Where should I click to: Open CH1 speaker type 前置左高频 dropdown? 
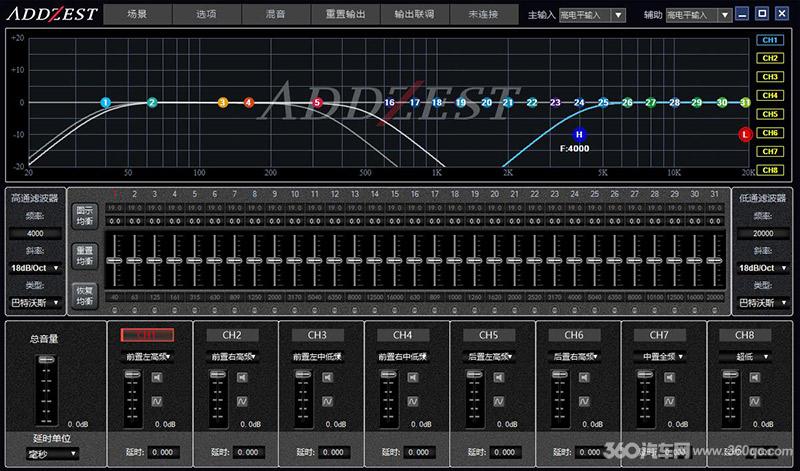click(148, 357)
